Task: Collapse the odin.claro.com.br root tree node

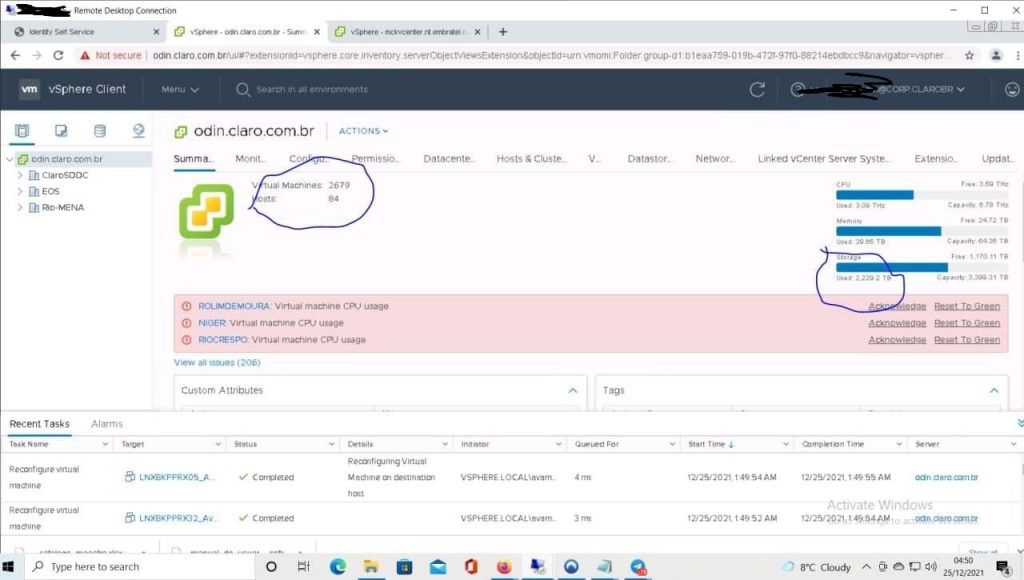Action: coord(9,159)
